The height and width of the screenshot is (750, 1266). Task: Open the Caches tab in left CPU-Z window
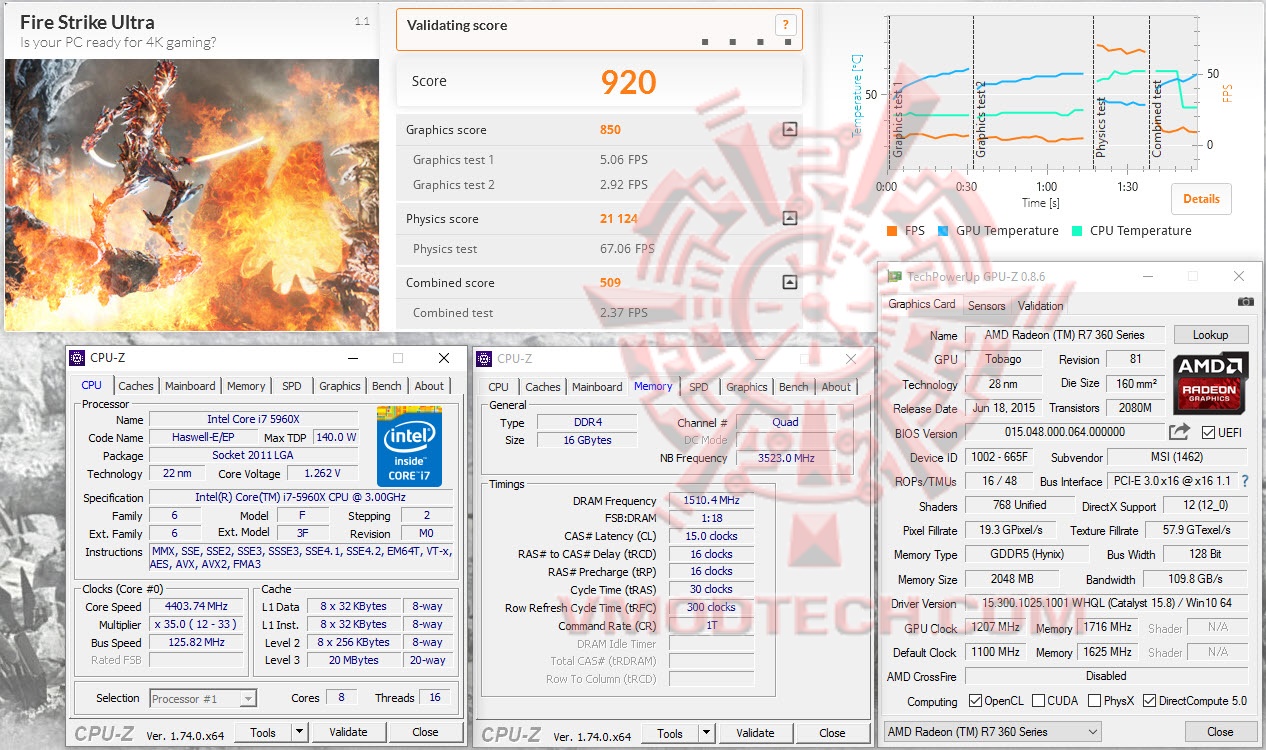click(136, 386)
